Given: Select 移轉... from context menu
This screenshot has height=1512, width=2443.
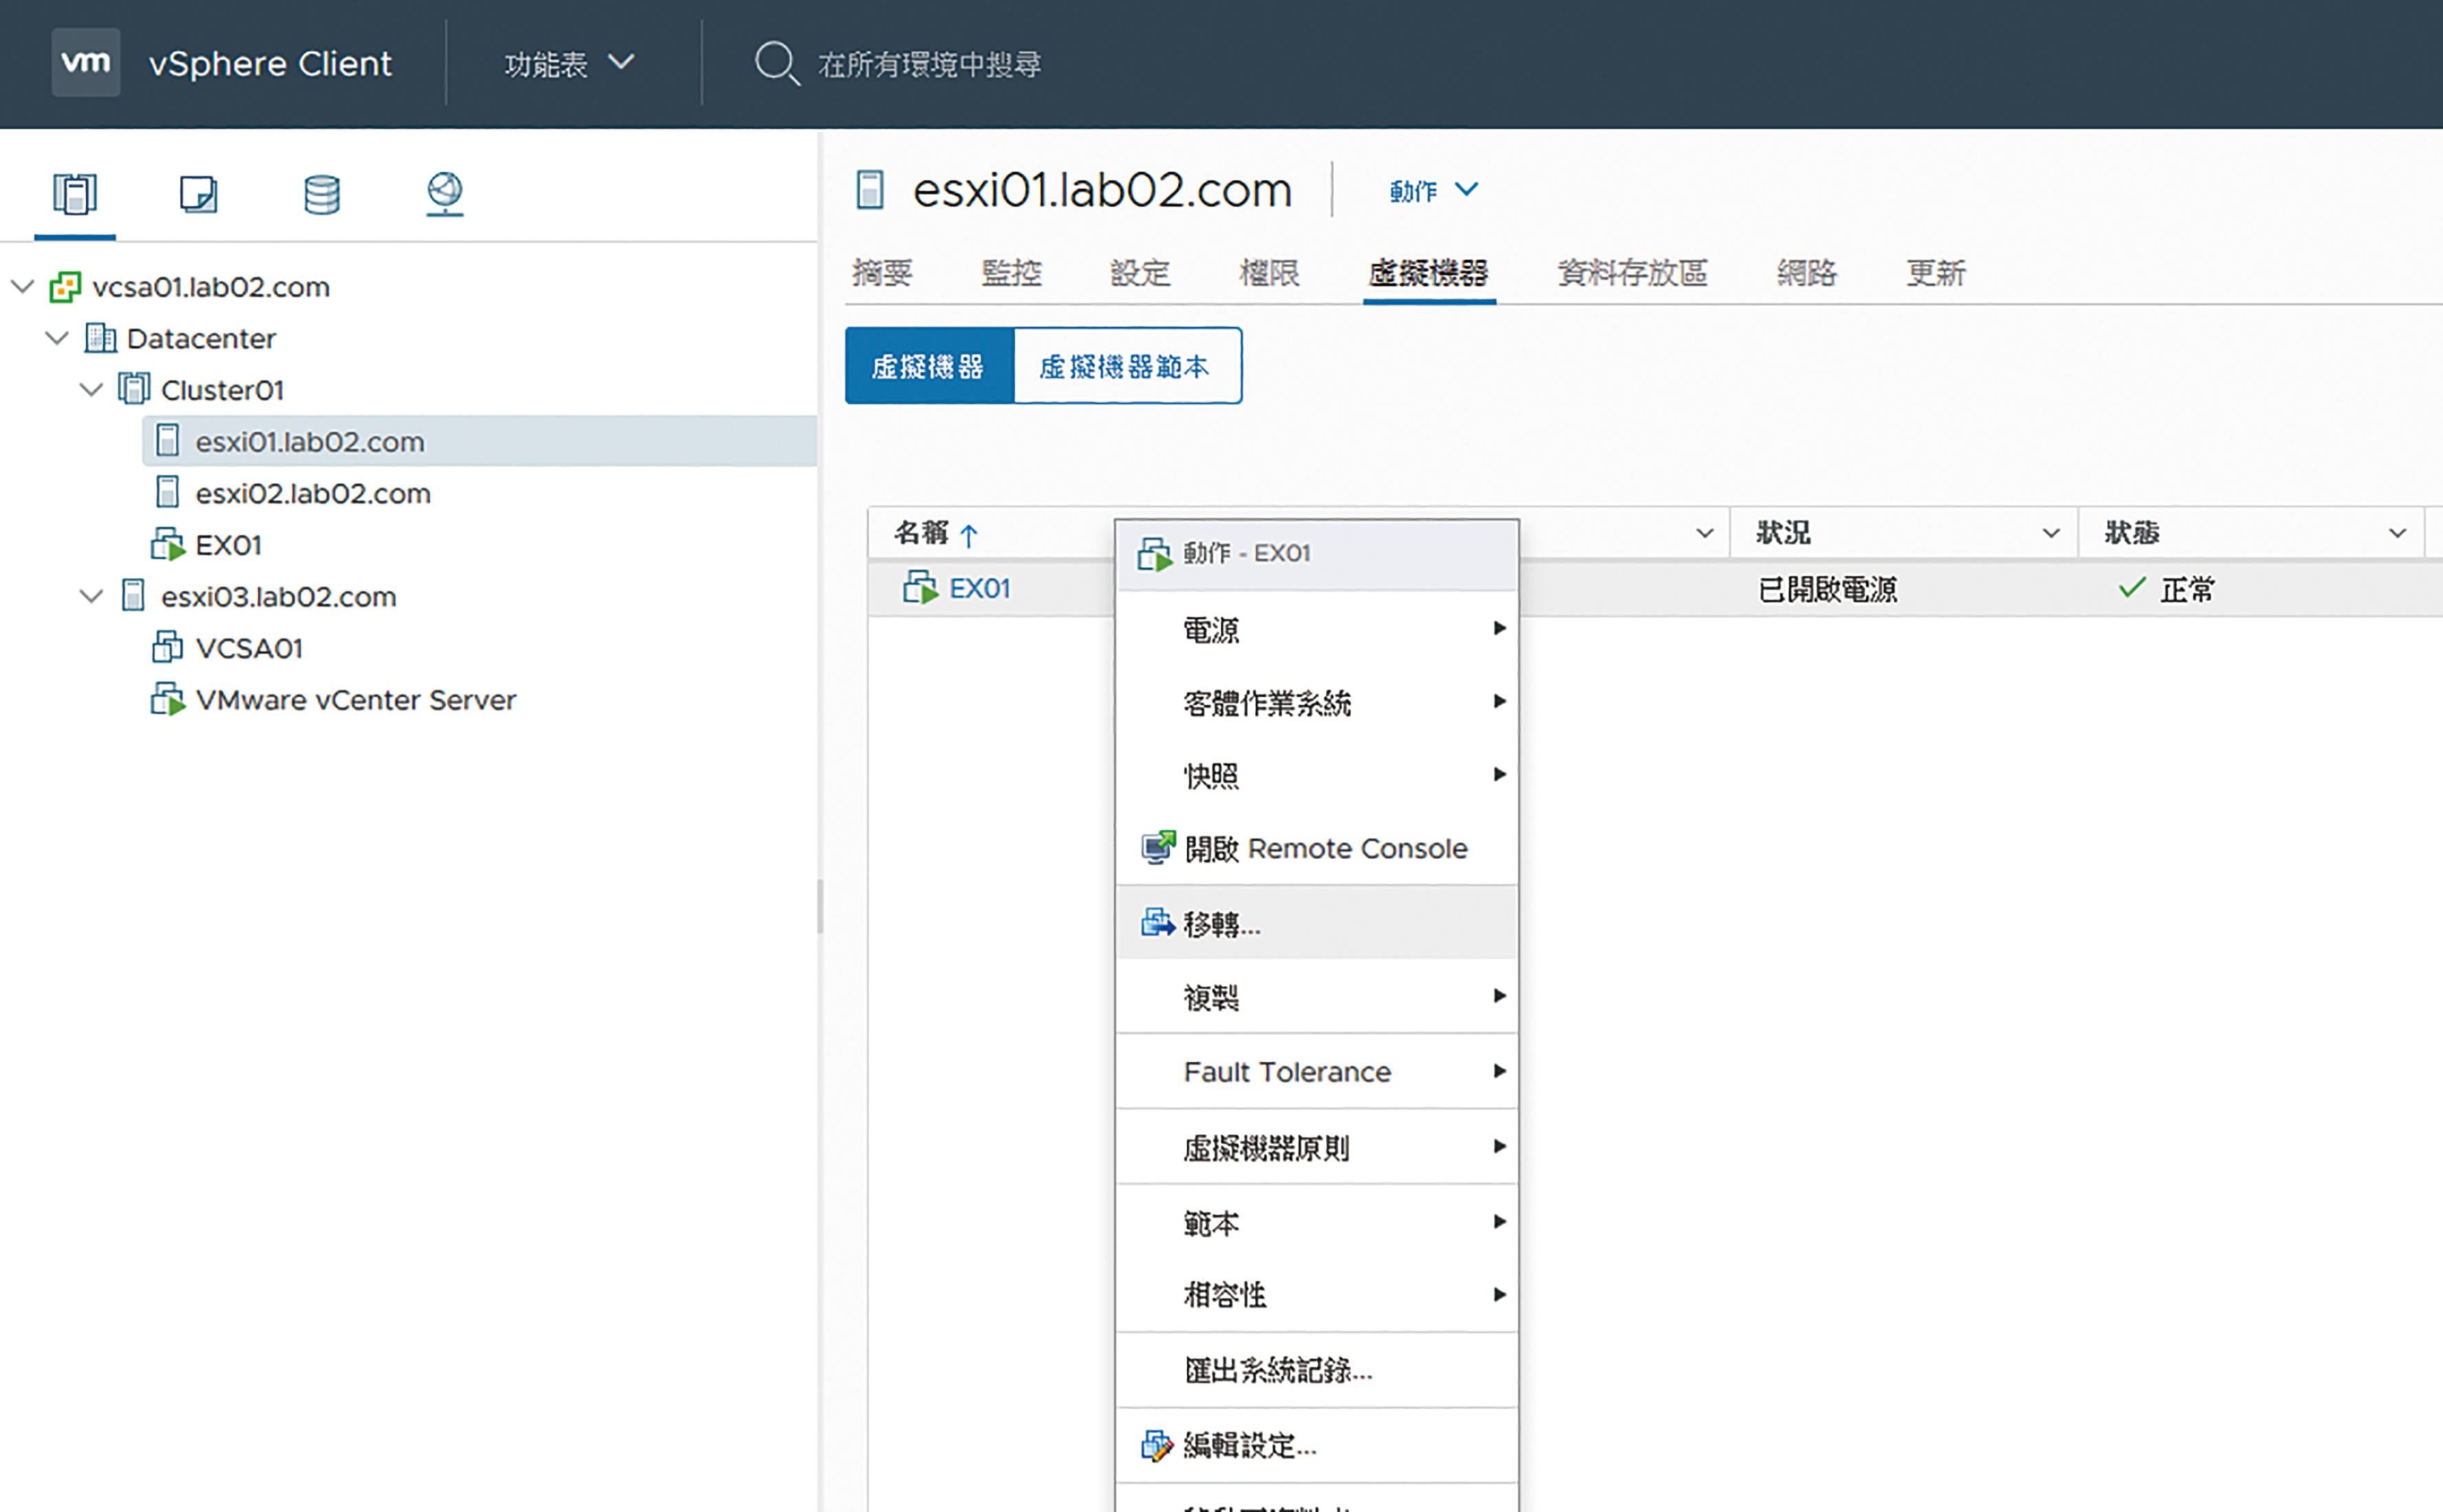Looking at the screenshot, I should pos(1316,922).
